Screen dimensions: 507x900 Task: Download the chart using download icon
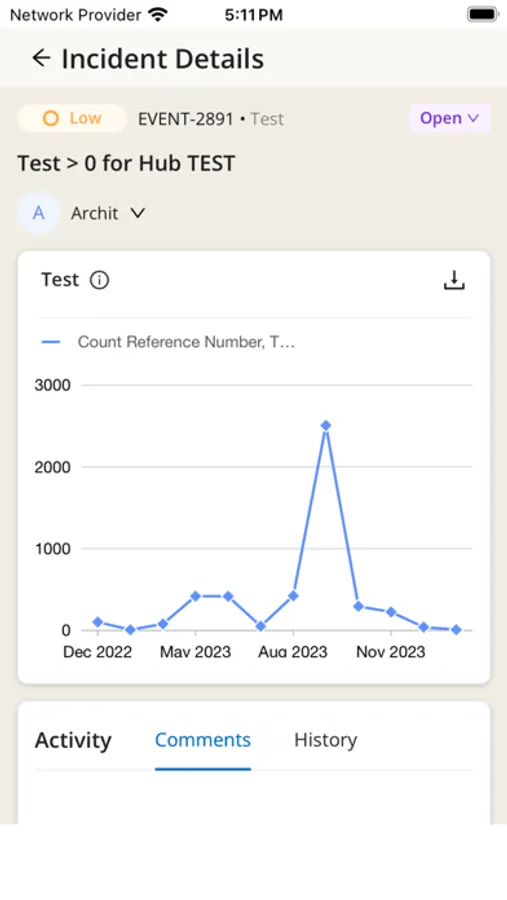[x=454, y=280]
